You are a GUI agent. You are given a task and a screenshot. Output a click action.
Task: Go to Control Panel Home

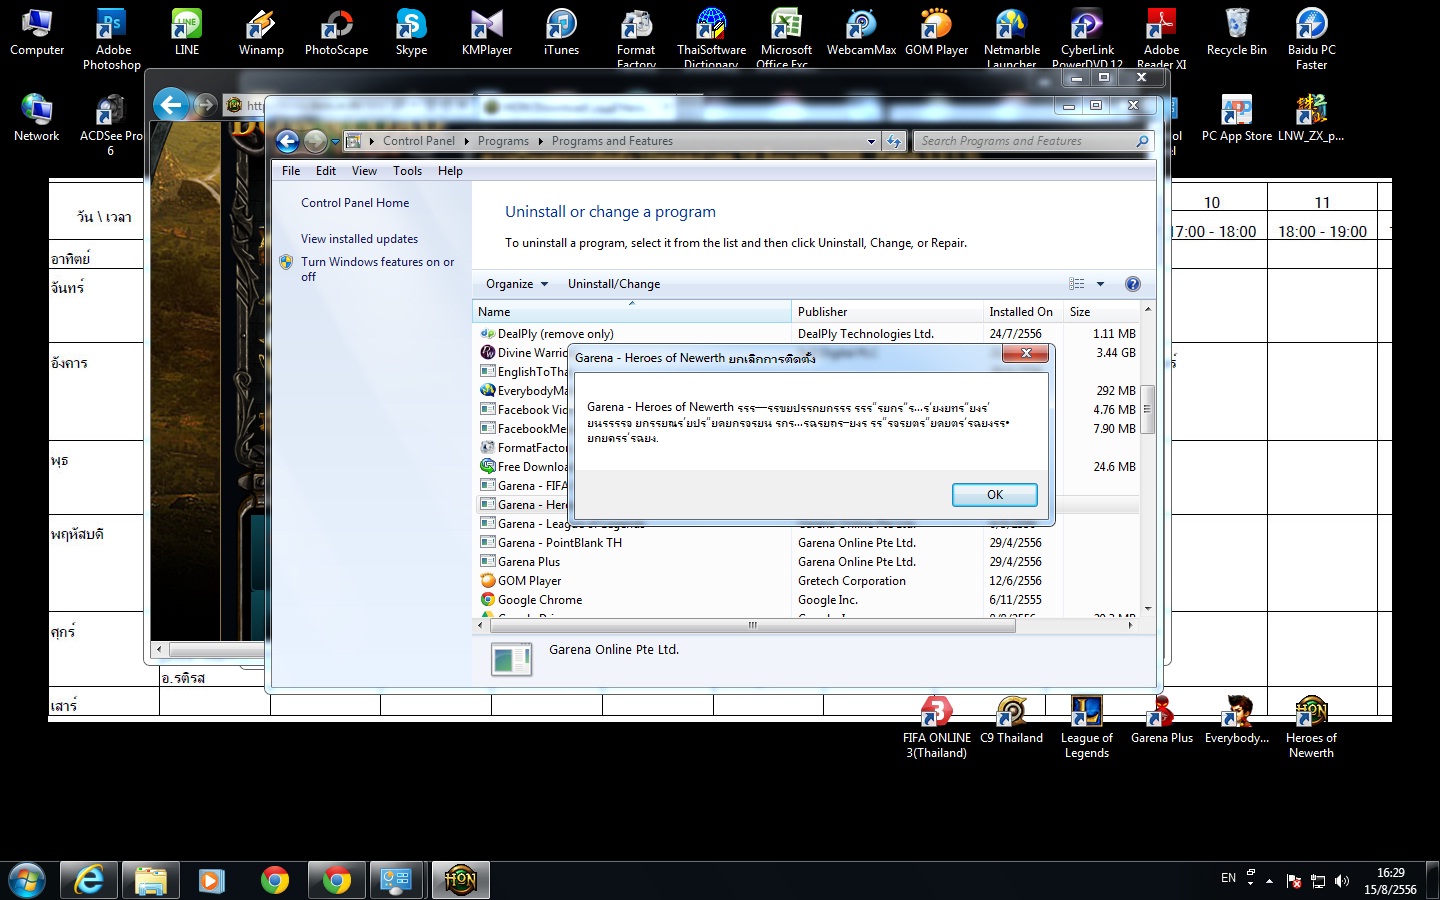(x=355, y=203)
